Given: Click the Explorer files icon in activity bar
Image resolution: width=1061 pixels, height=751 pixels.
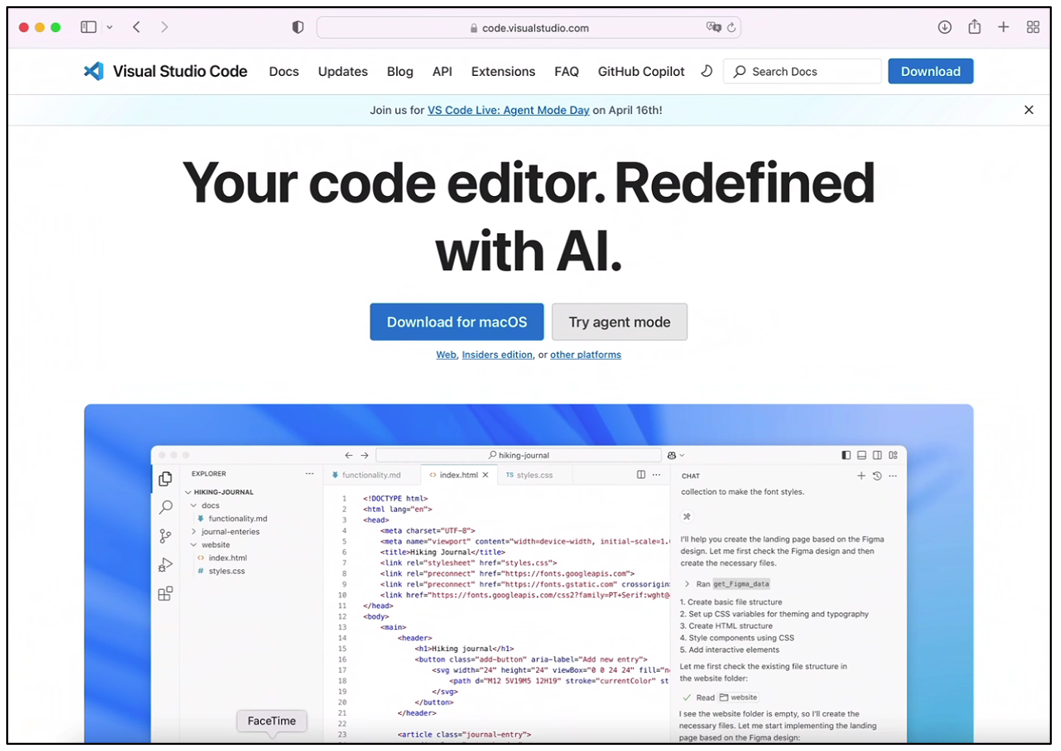Looking at the screenshot, I should tap(165, 479).
